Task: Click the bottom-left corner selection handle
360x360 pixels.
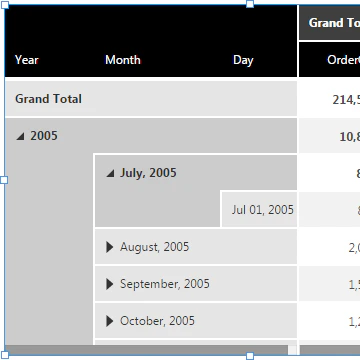Action: [5, 355]
